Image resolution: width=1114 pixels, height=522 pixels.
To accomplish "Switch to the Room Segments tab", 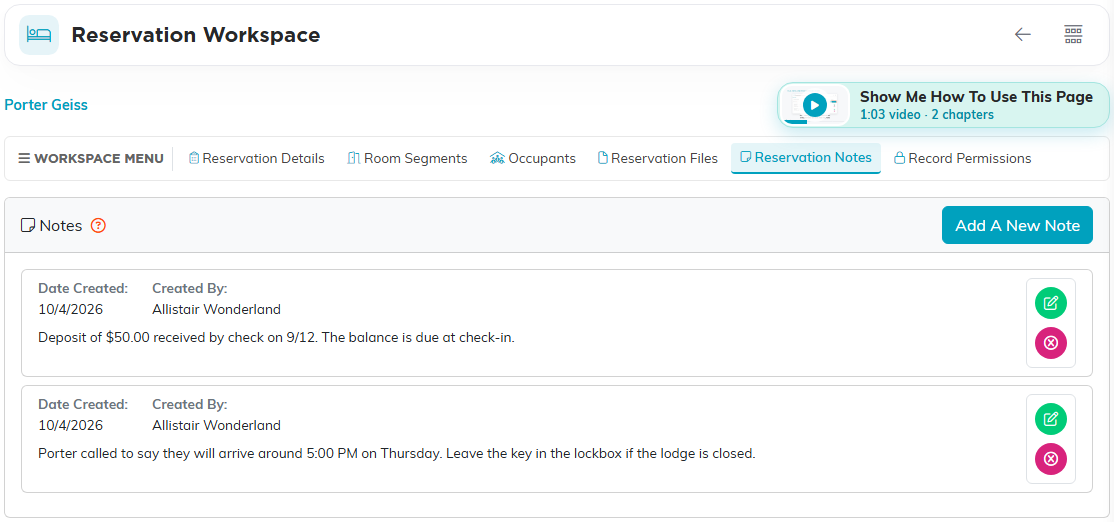I will point(407,158).
